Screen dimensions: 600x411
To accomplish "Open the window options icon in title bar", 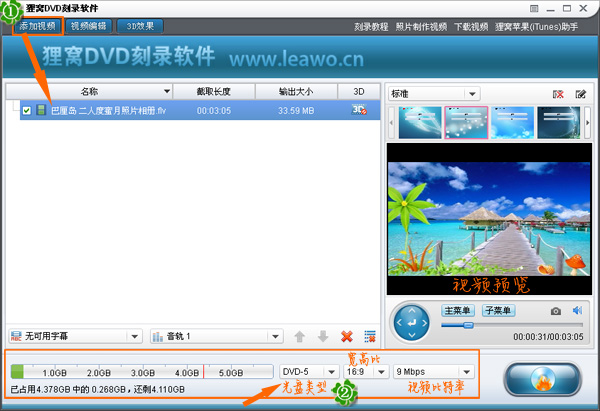I will 534,8.
